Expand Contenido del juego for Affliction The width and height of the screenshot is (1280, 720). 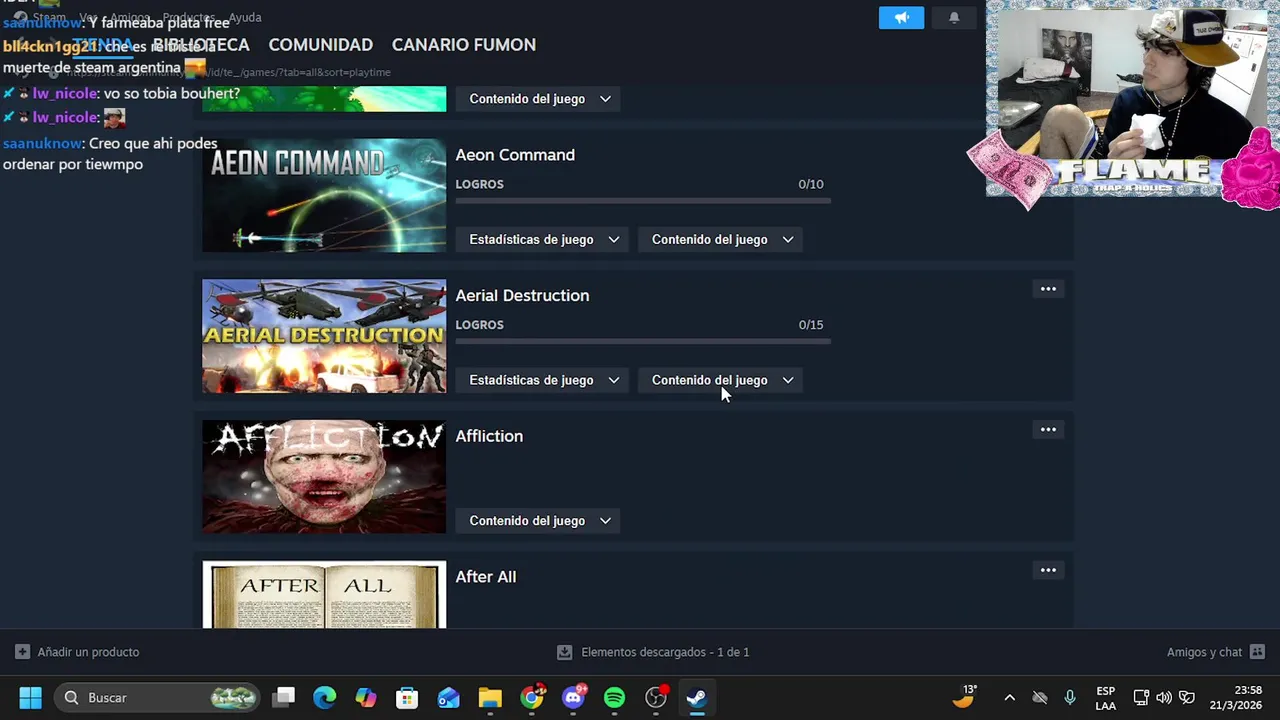[x=540, y=521]
